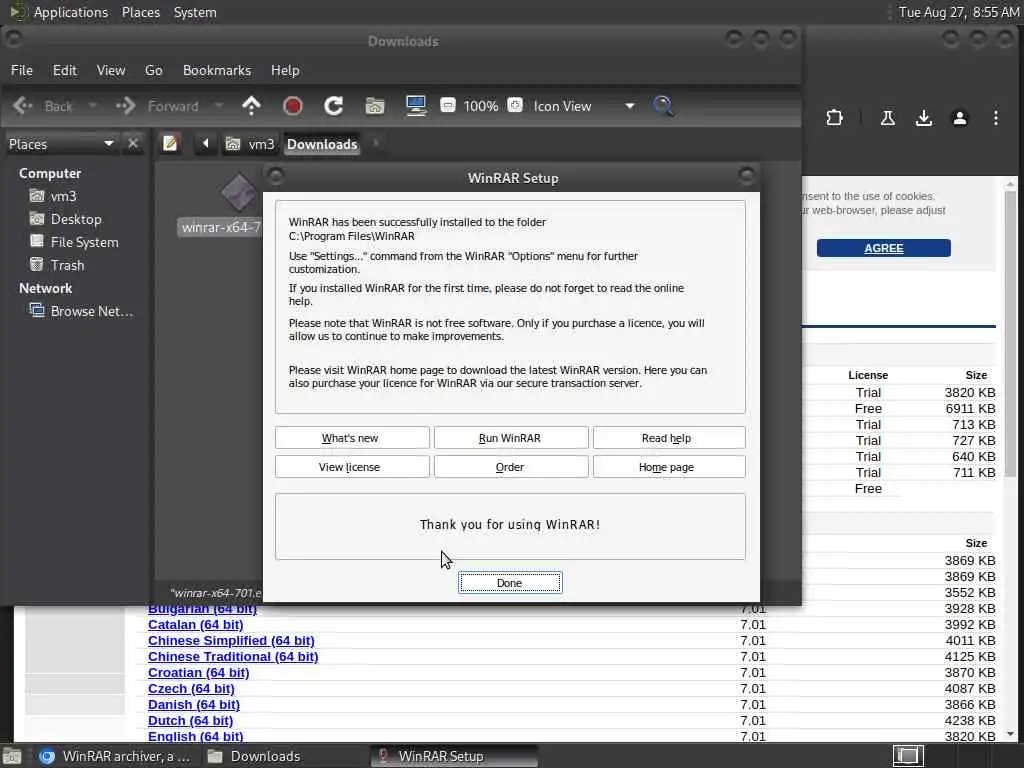Screen dimensions: 1024x768
Task: Open the browser profile icon
Action: tap(959, 118)
